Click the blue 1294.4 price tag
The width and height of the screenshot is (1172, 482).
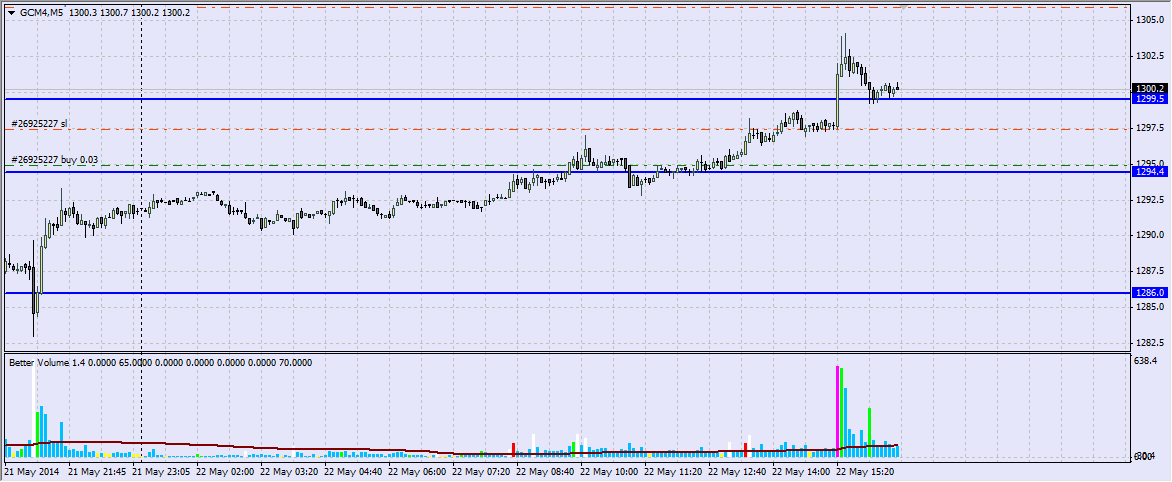[x=1150, y=172]
